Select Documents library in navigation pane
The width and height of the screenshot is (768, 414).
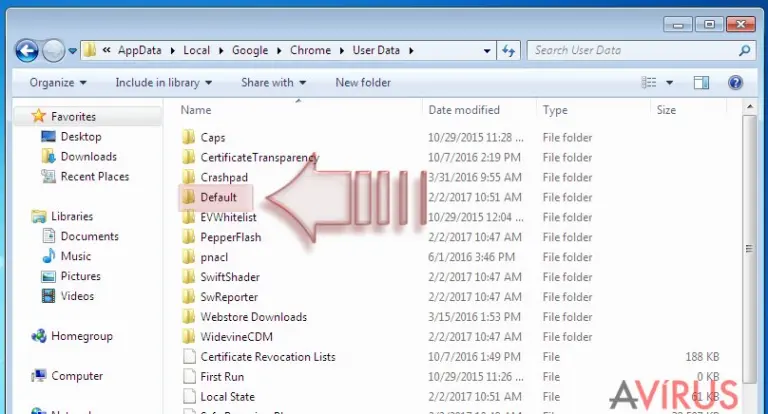point(90,236)
